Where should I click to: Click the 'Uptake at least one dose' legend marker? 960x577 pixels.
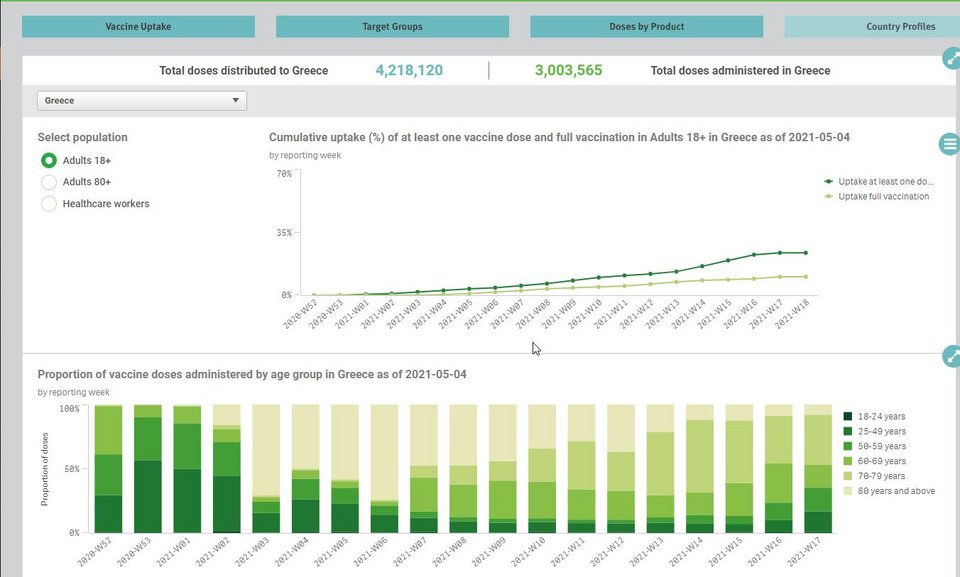(828, 182)
